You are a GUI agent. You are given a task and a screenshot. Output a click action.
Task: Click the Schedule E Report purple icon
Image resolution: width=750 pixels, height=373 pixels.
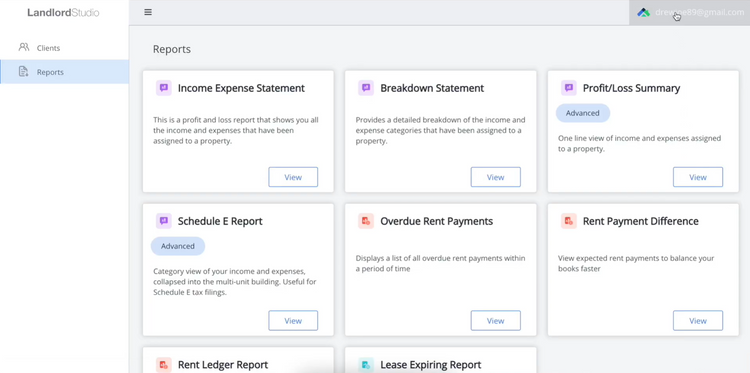[x=164, y=221]
